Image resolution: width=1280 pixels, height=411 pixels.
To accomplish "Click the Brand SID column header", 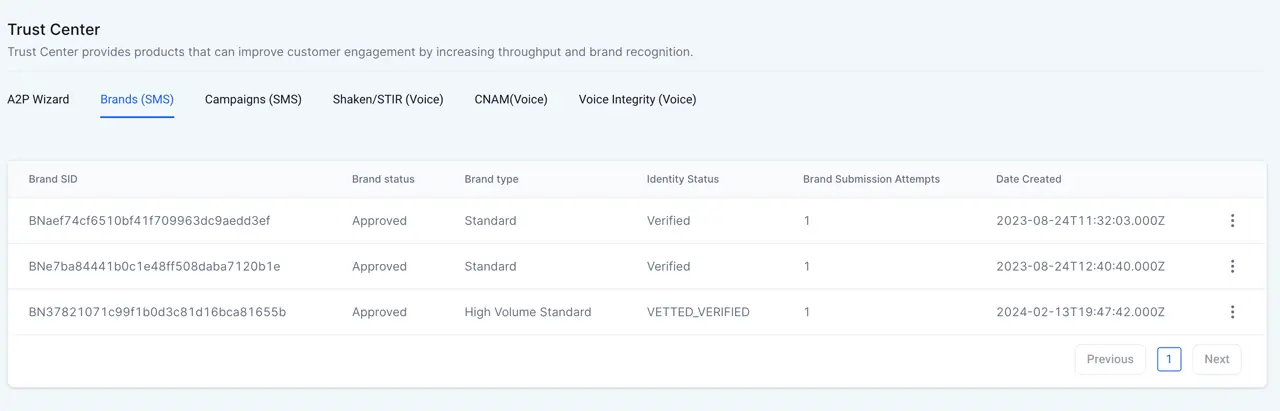I will tap(53, 179).
